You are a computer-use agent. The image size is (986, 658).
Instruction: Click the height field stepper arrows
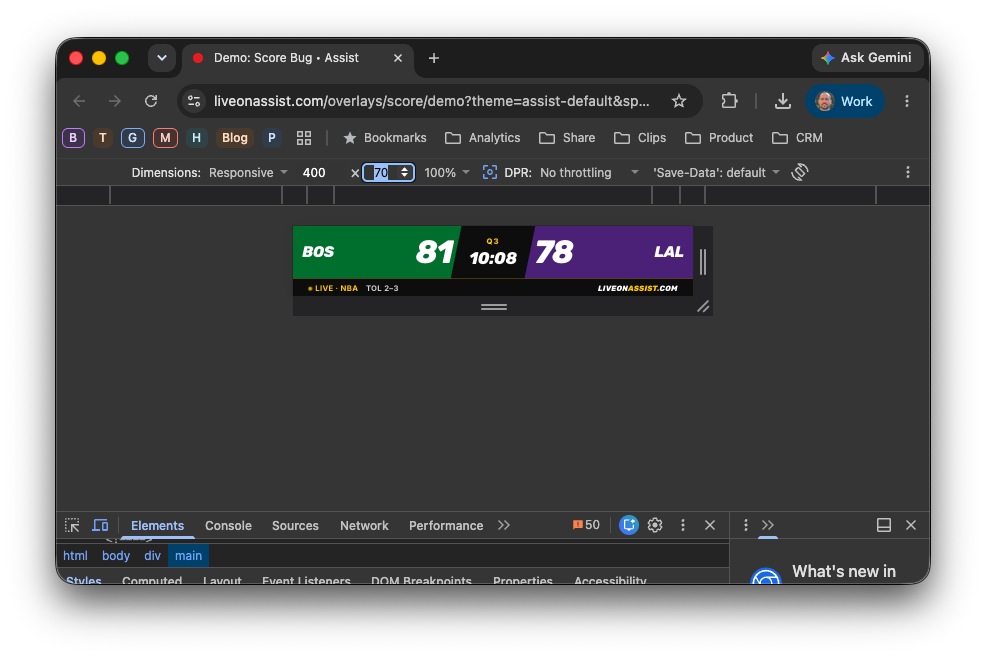(x=404, y=172)
